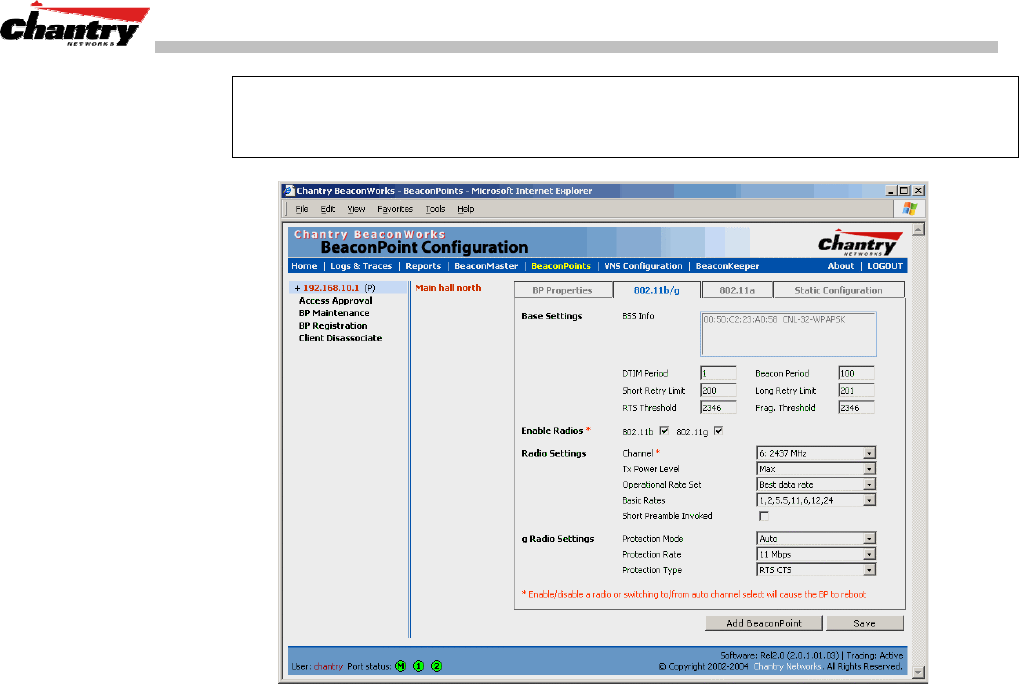Open the Help menu
This screenshot has width=1019, height=684.
[465, 209]
